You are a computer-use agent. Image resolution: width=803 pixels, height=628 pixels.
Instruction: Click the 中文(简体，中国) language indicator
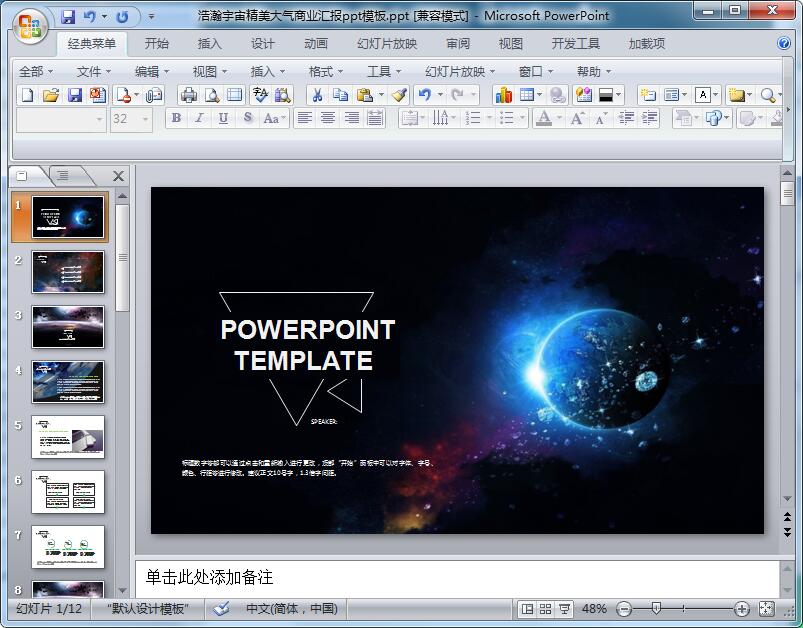click(x=291, y=609)
